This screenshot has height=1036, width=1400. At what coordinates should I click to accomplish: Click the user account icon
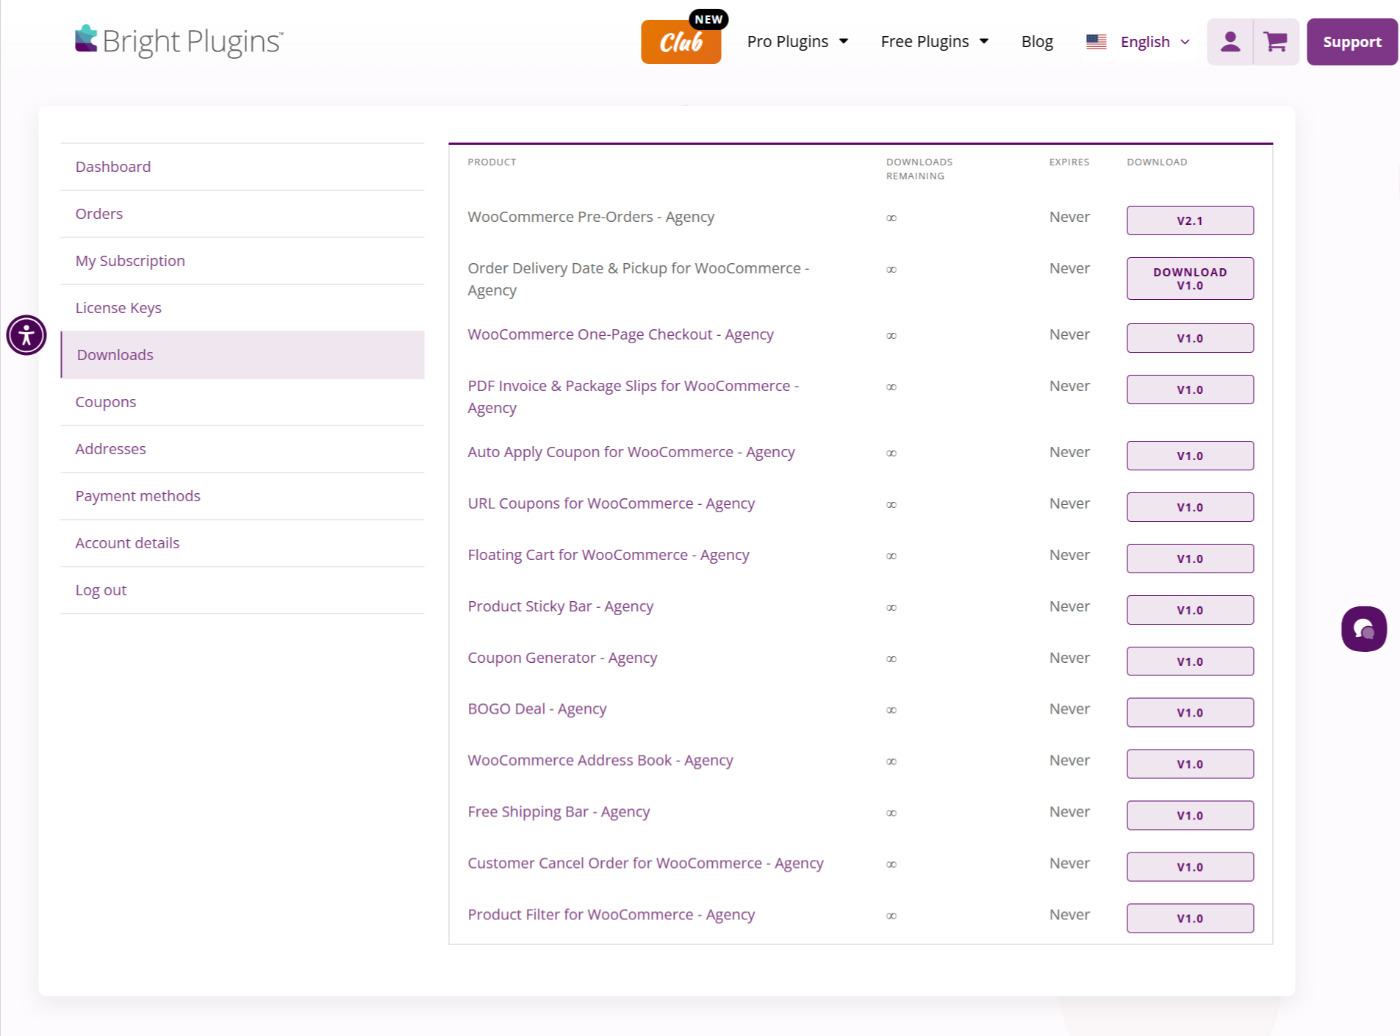(x=1230, y=41)
